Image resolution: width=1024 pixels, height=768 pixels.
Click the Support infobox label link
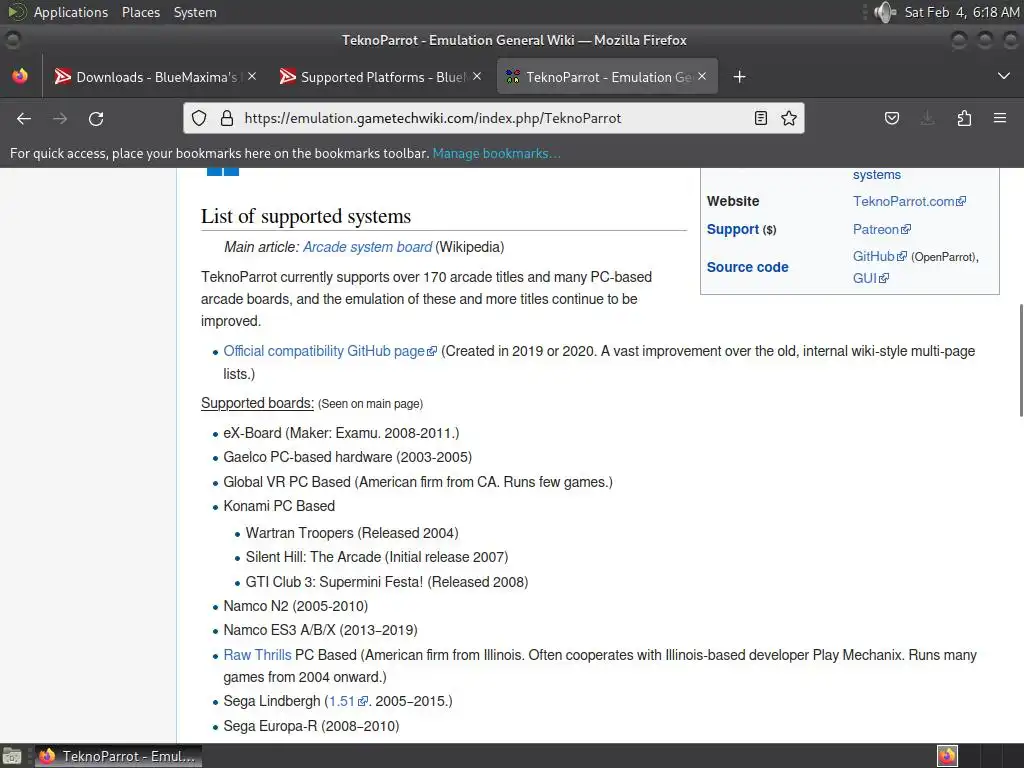[x=733, y=229]
